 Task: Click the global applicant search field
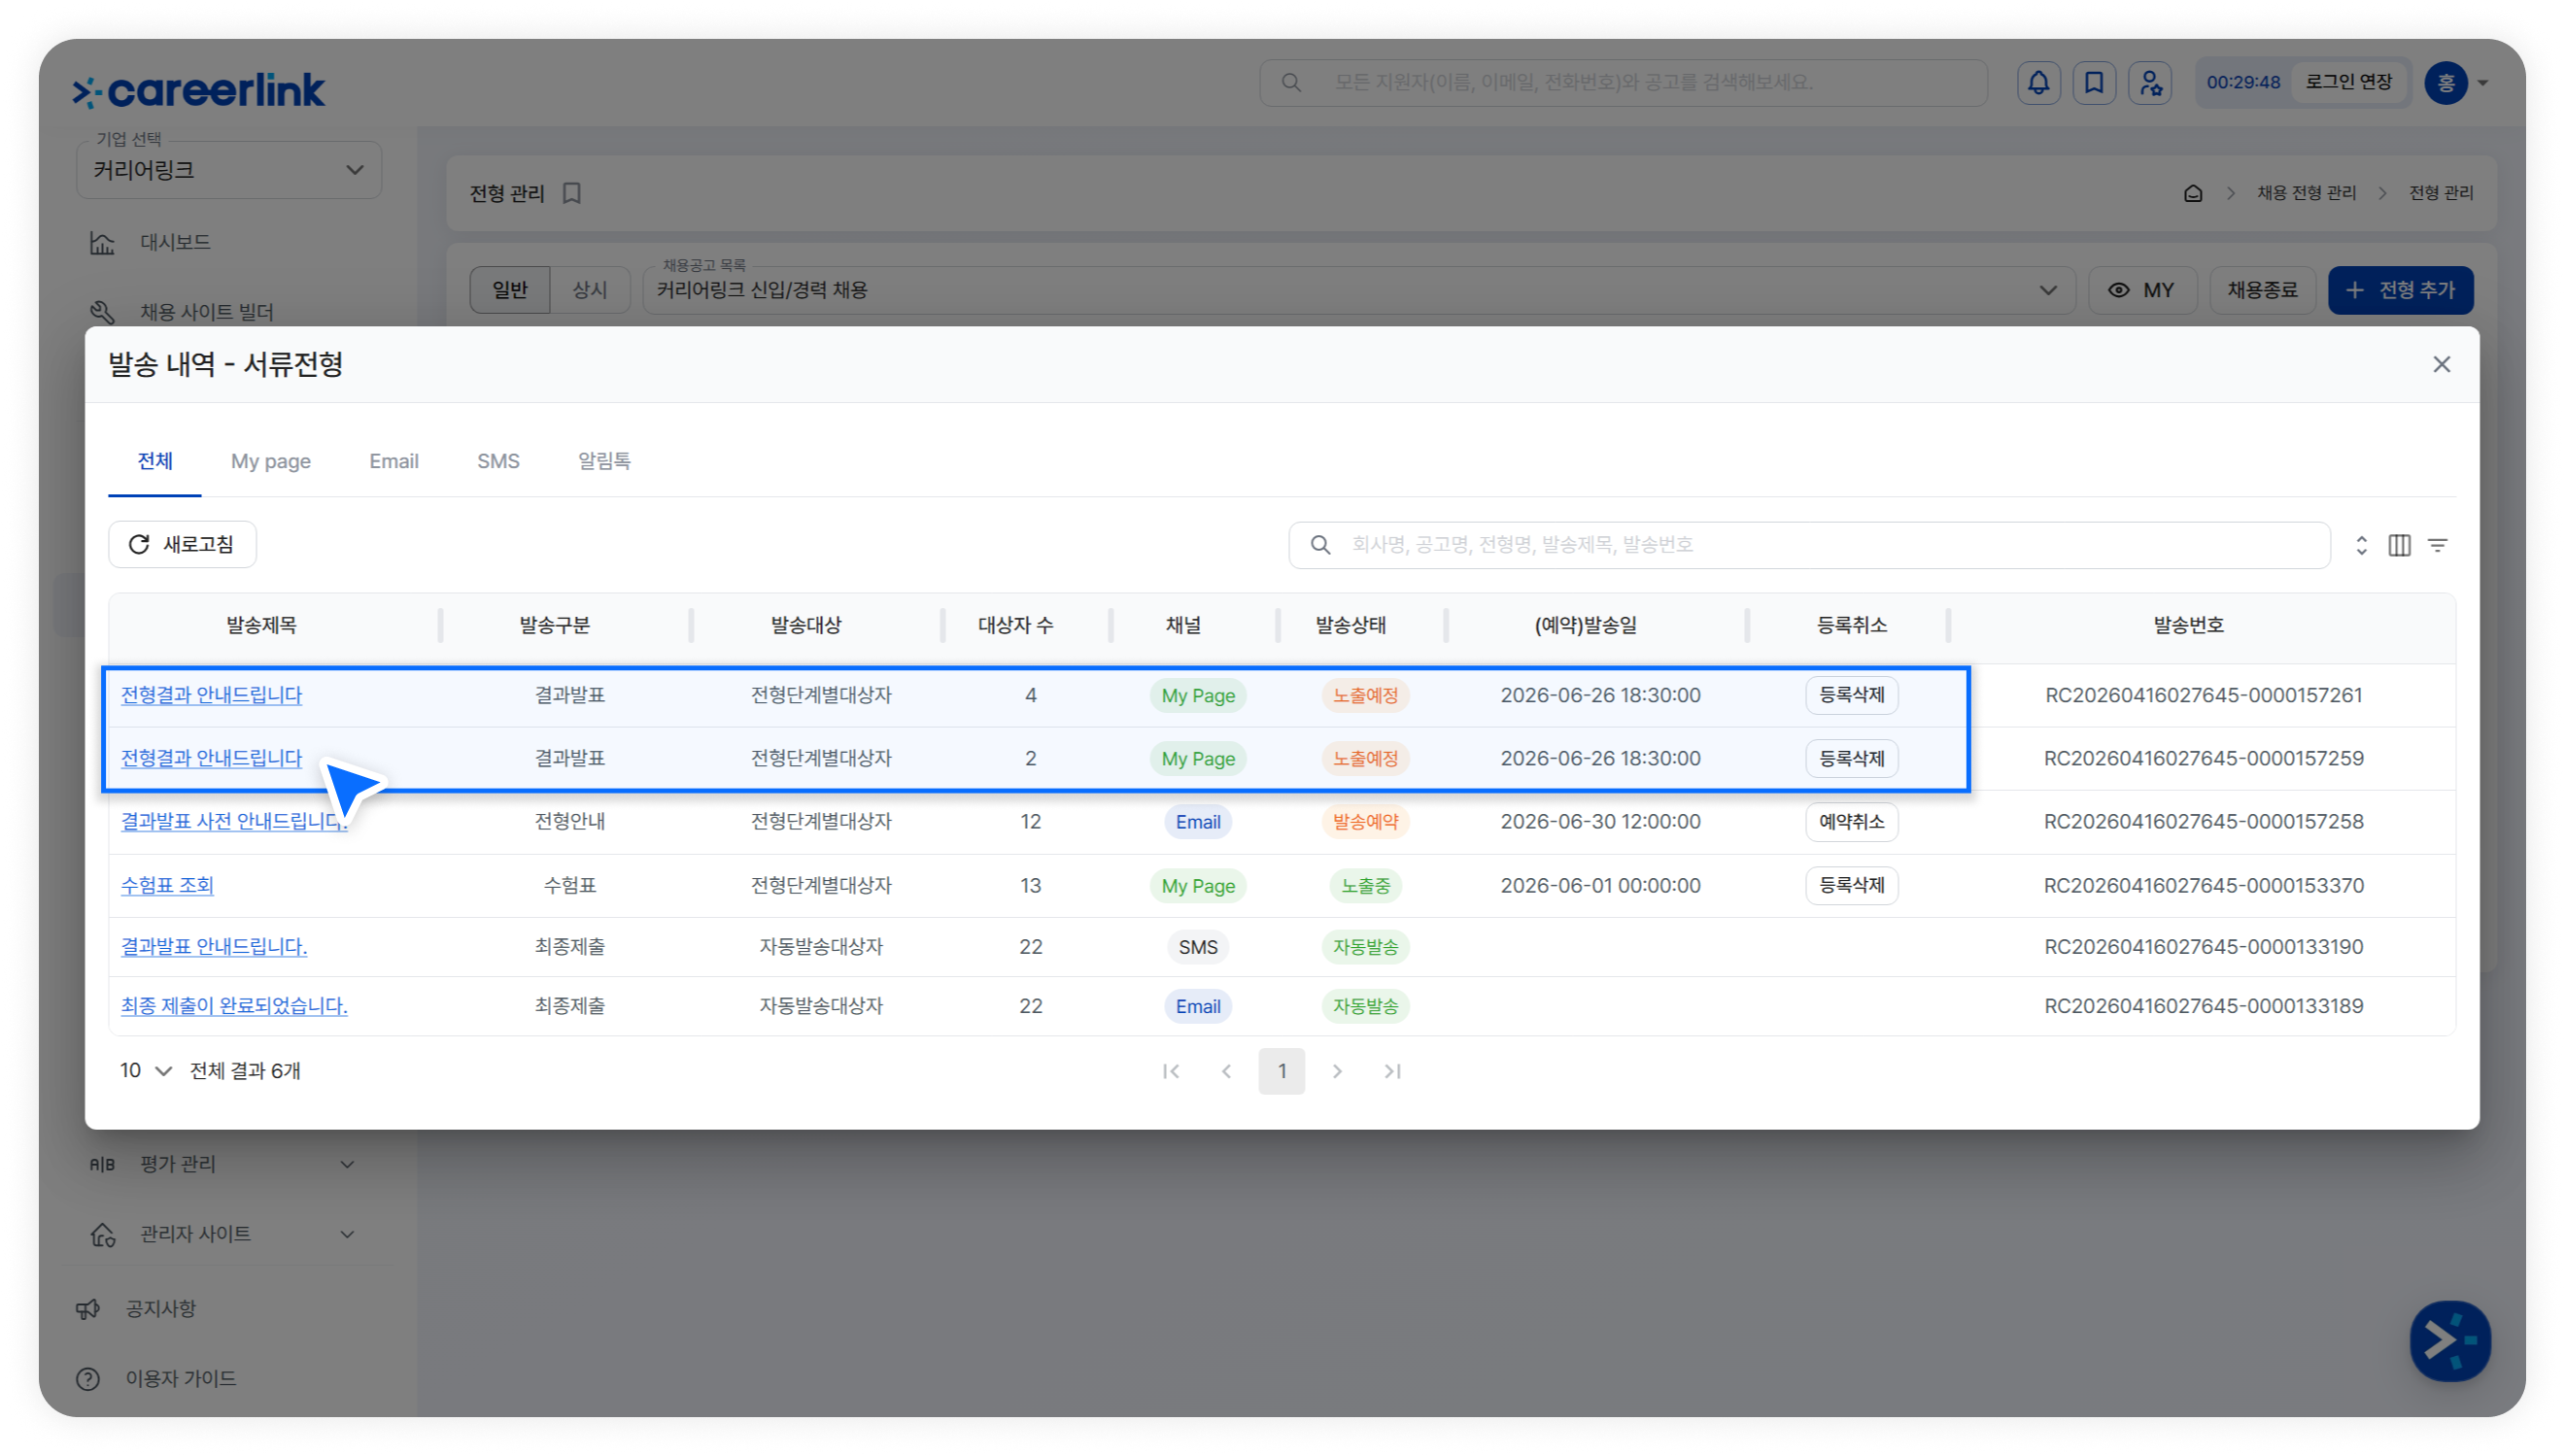coord(1623,83)
